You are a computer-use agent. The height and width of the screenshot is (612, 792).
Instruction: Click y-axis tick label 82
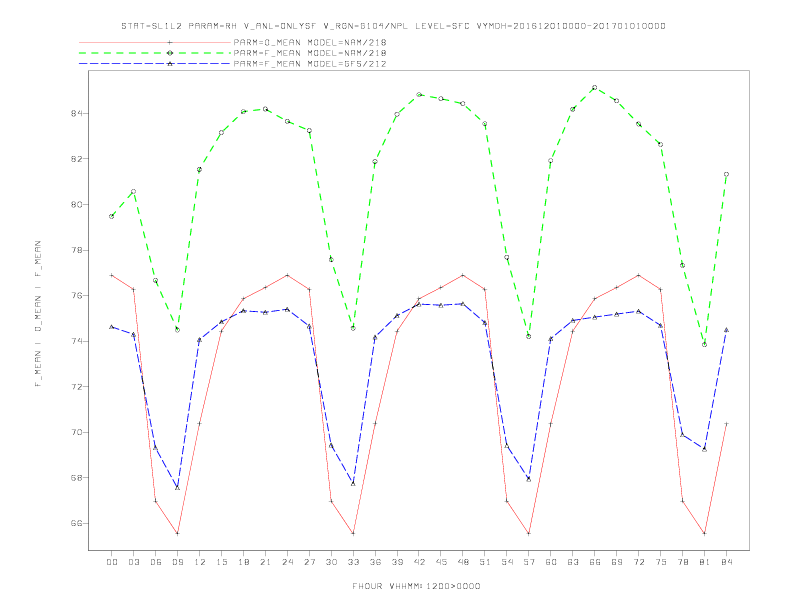(77, 159)
